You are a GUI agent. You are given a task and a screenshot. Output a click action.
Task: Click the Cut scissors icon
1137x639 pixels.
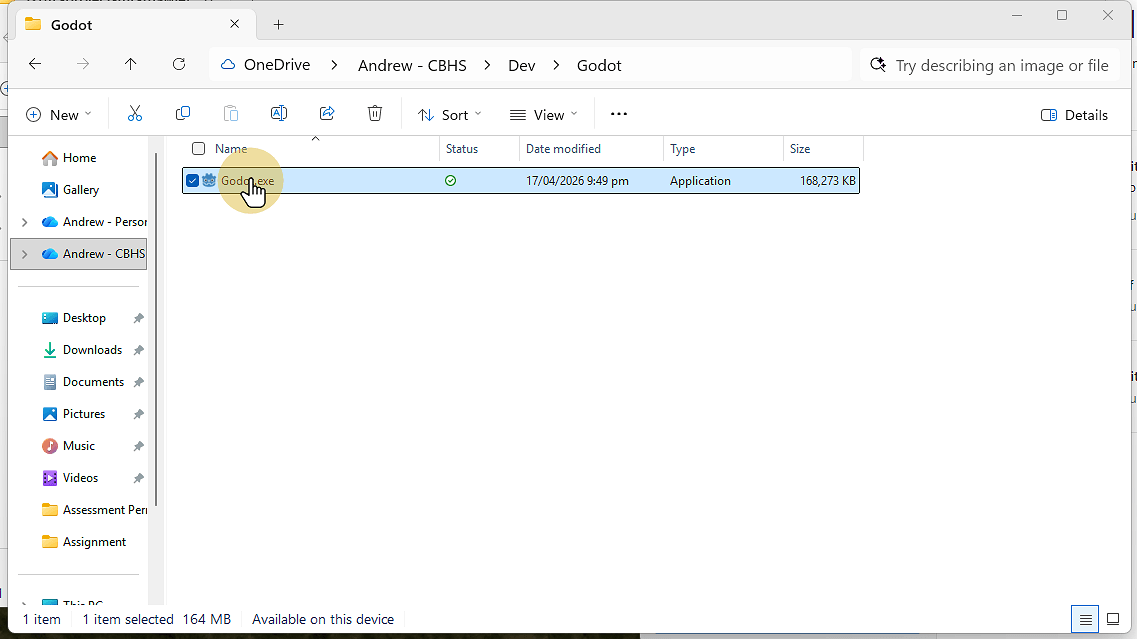pos(135,114)
